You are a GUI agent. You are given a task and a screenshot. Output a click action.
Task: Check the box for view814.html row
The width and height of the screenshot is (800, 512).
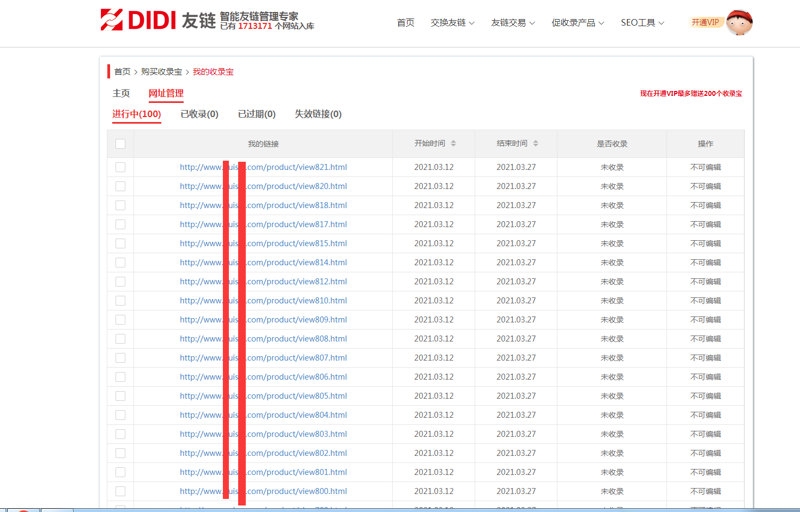(120, 263)
